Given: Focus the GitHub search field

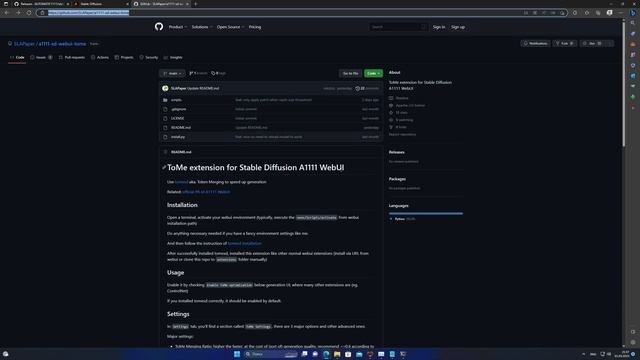Looking at the screenshot, I should 398,27.
